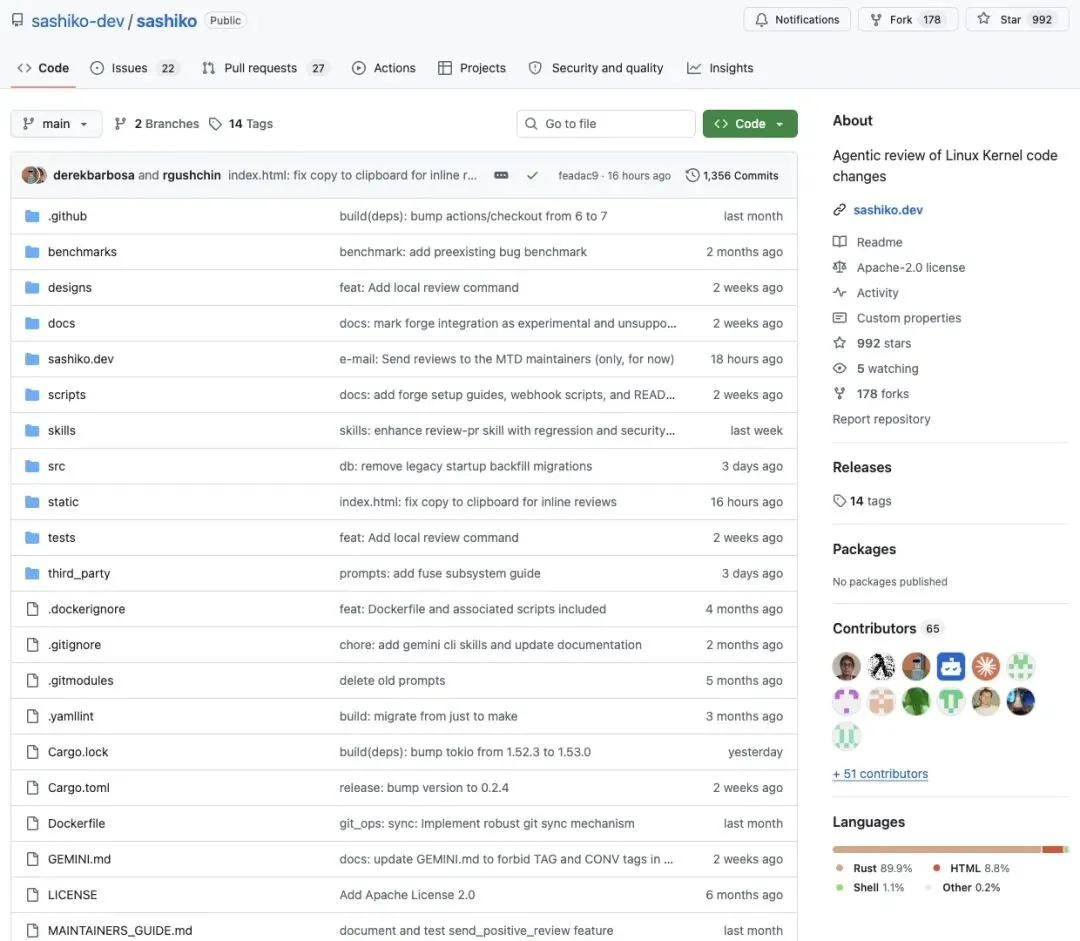This screenshot has height=941, width=1080.
Task: Click the Notifications bell button
Action: pyautogui.click(x=797, y=19)
